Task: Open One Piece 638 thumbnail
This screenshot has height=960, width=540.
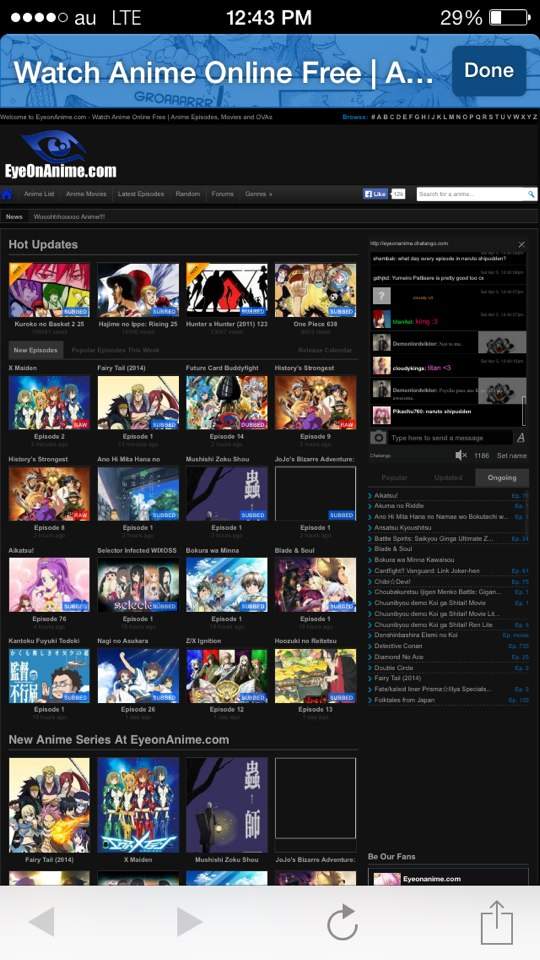Action: [x=315, y=290]
